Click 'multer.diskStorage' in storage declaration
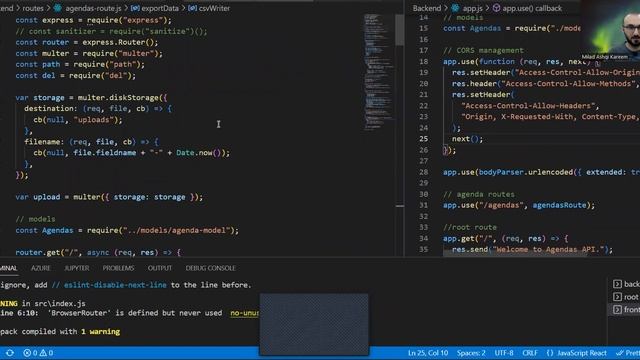The height and width of the screenshot is (360, 640). [118, 98]
